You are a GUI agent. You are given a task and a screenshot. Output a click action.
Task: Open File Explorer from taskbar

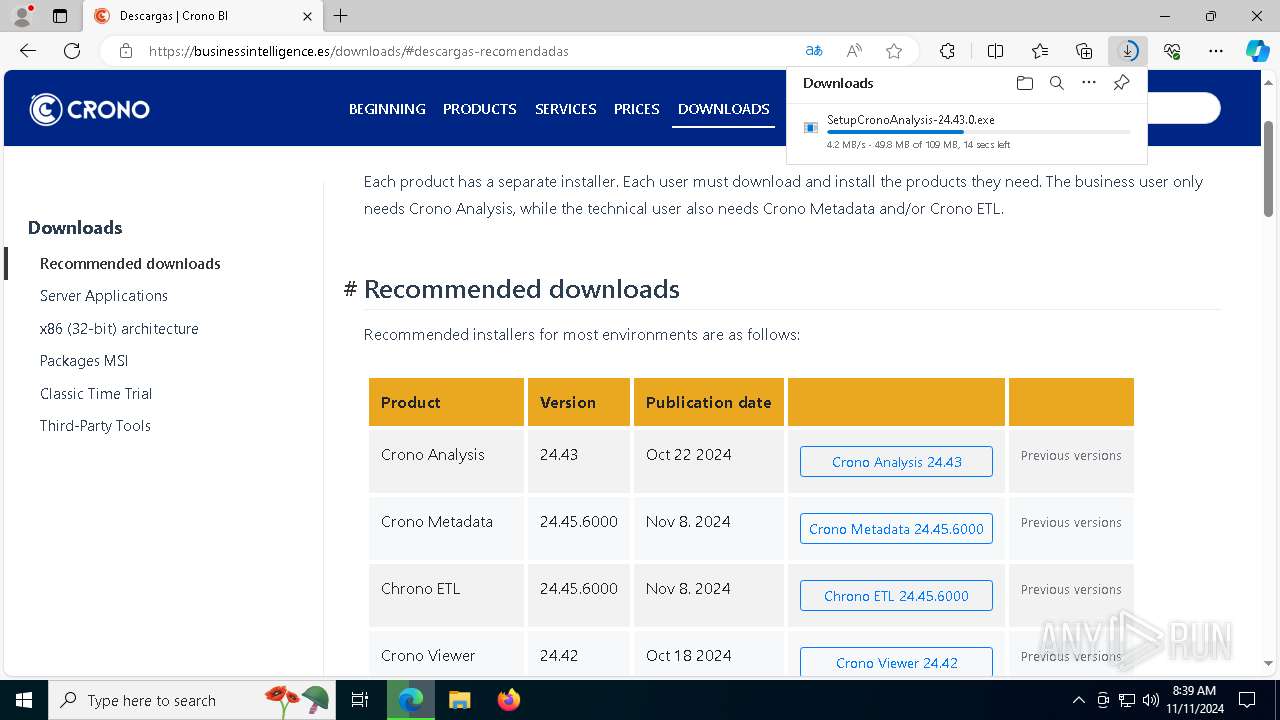coord(459,700)
